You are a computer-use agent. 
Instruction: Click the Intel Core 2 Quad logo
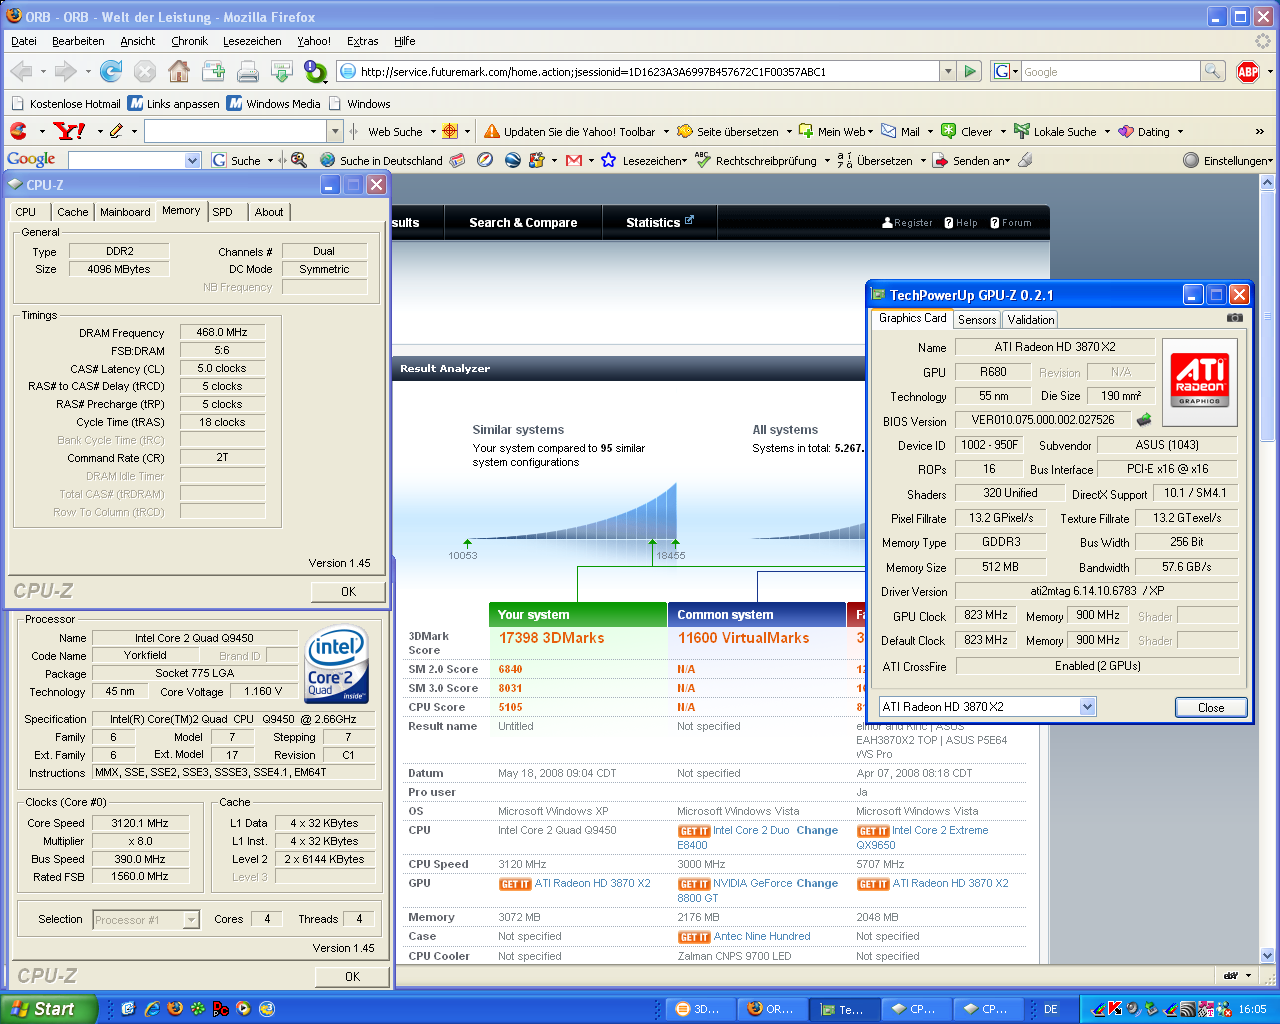pos(336,663)
